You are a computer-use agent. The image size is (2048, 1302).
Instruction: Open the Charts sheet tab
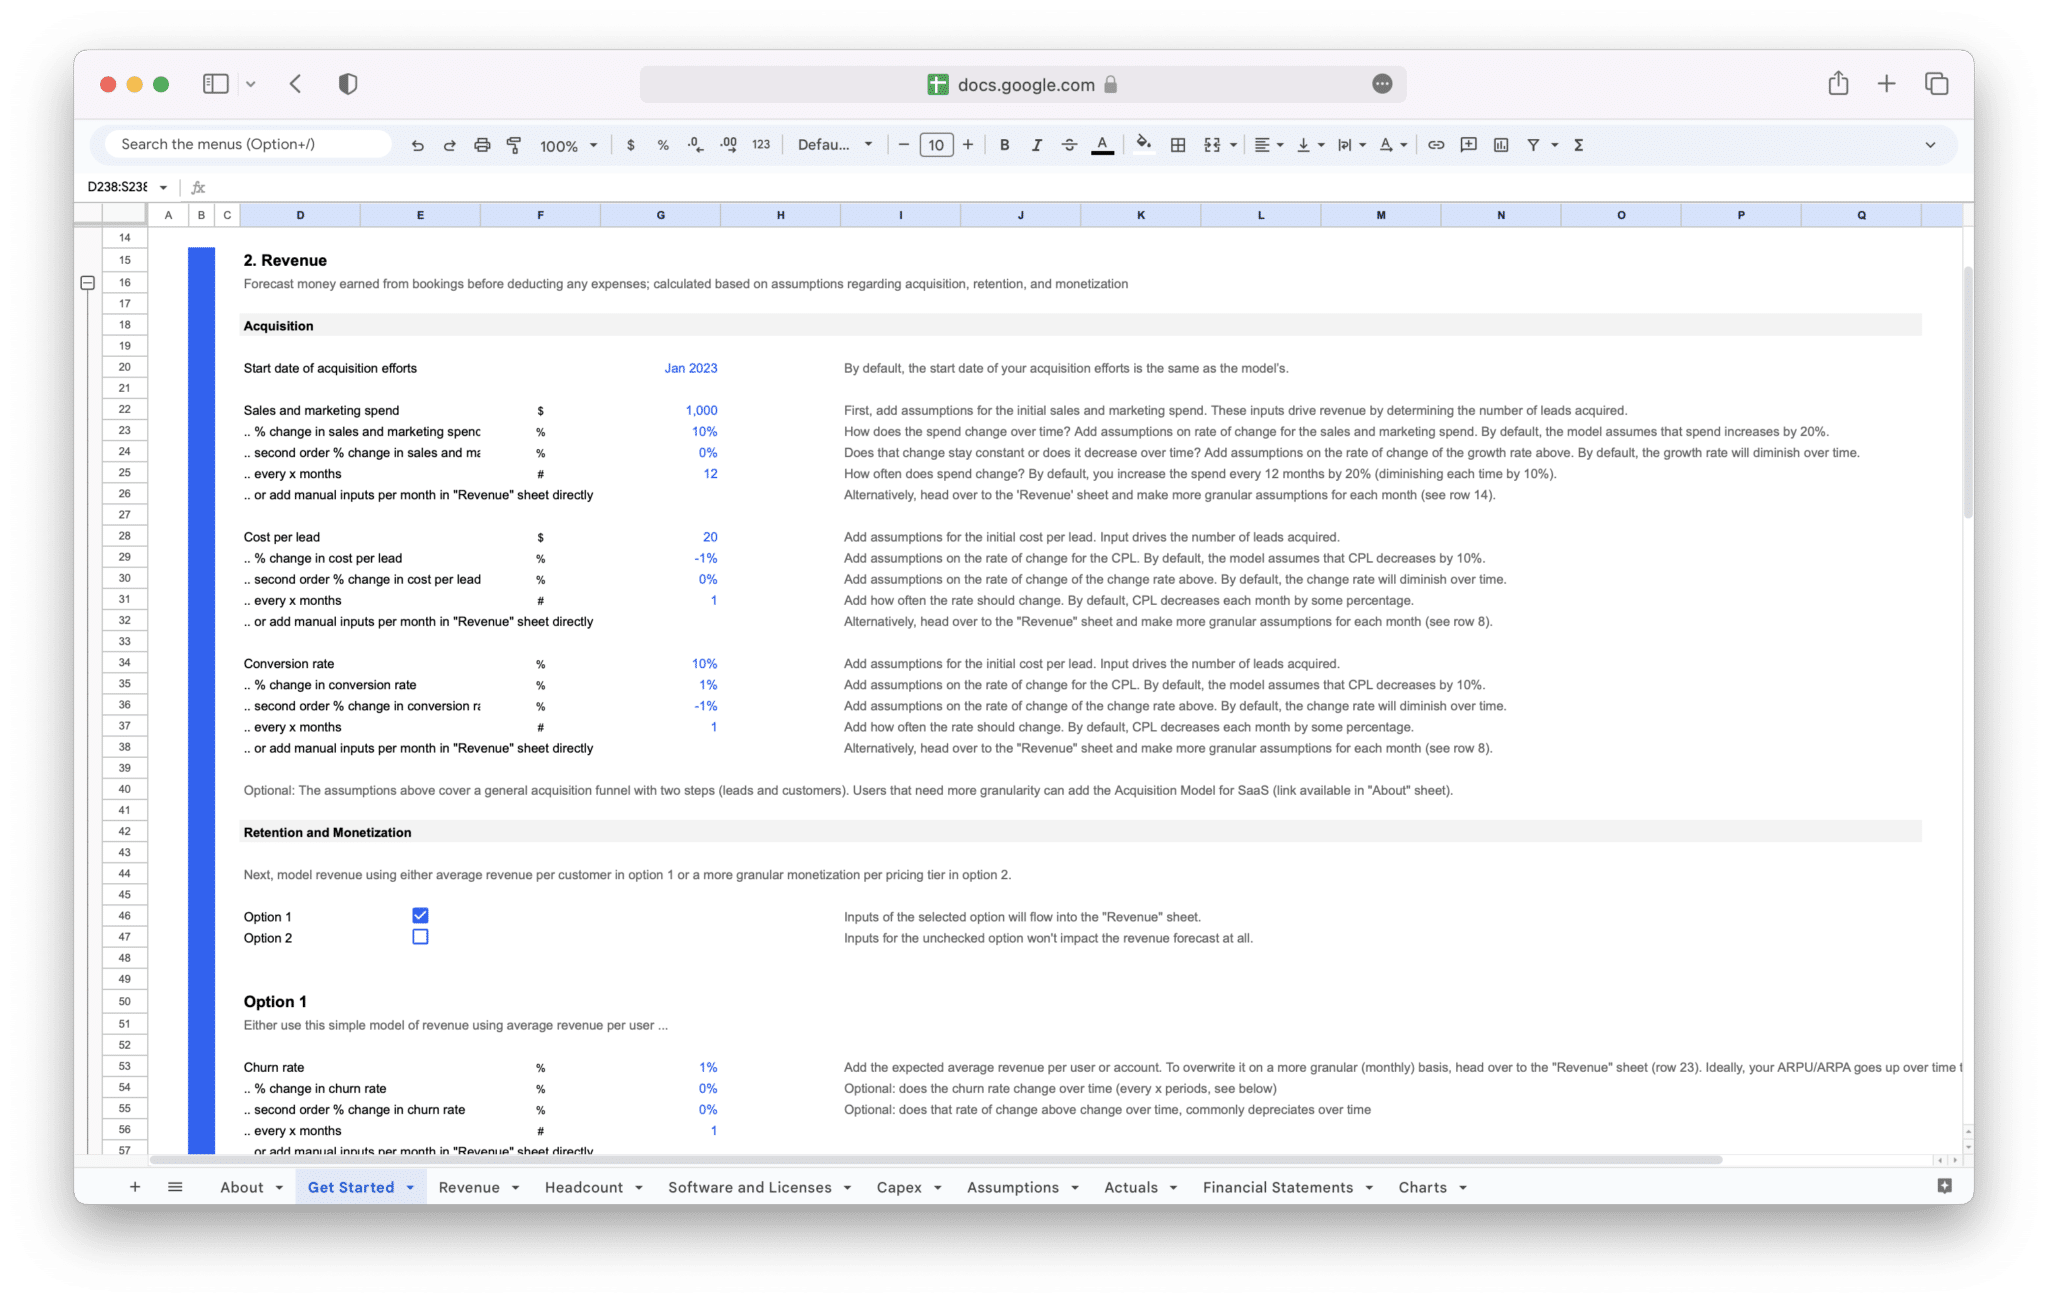(1424, 1187)
